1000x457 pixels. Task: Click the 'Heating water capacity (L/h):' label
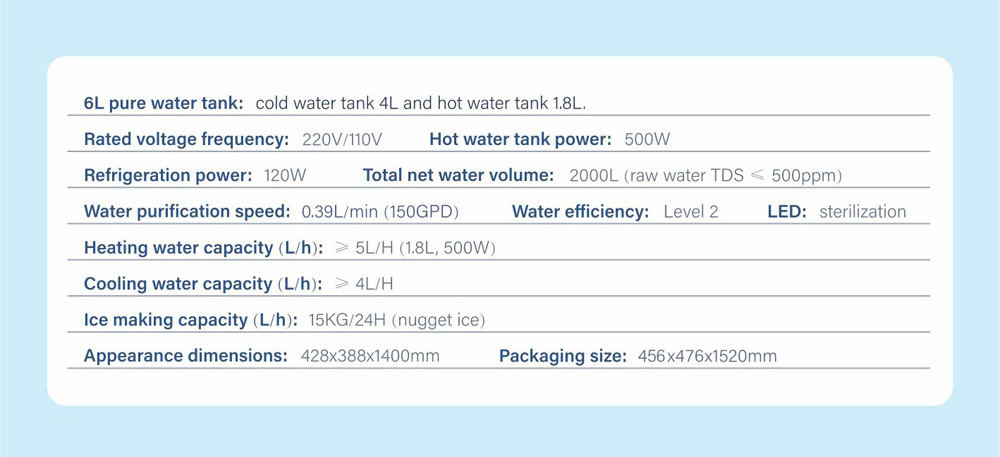coord(203,247)
